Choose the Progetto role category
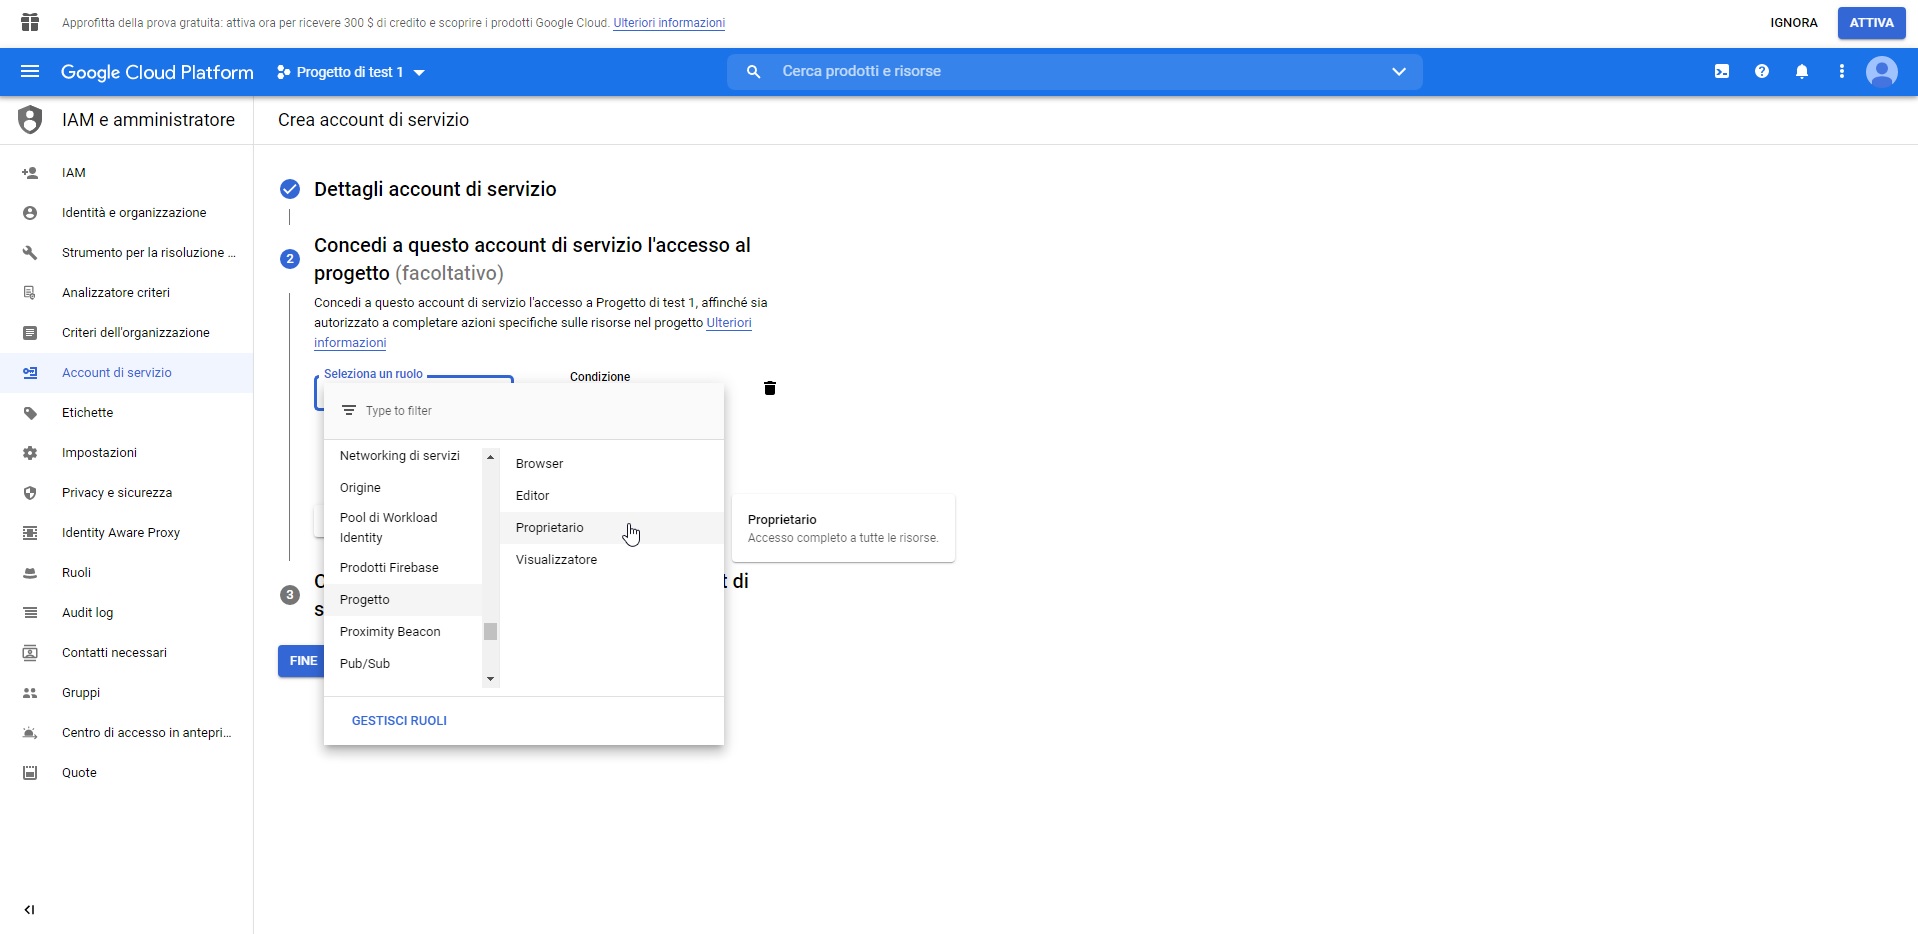Screen dimensions: 1918x934 tap(403, 600)
